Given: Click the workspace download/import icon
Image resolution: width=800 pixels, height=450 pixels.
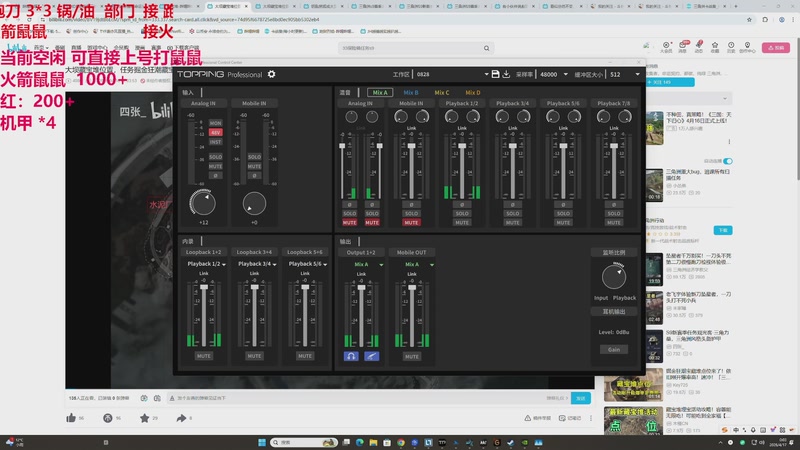Looking at the screenshot, I should (x=506, y=74).
